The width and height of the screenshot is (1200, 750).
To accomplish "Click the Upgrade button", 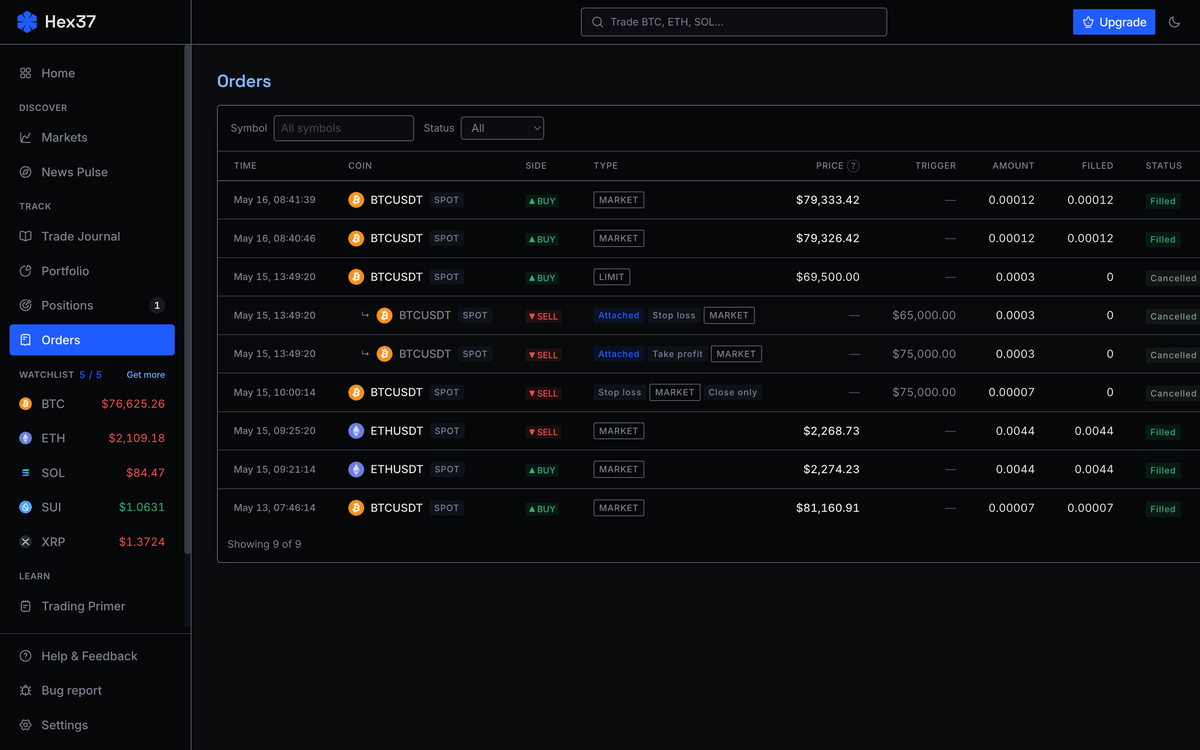I will tap(1114, 22).
